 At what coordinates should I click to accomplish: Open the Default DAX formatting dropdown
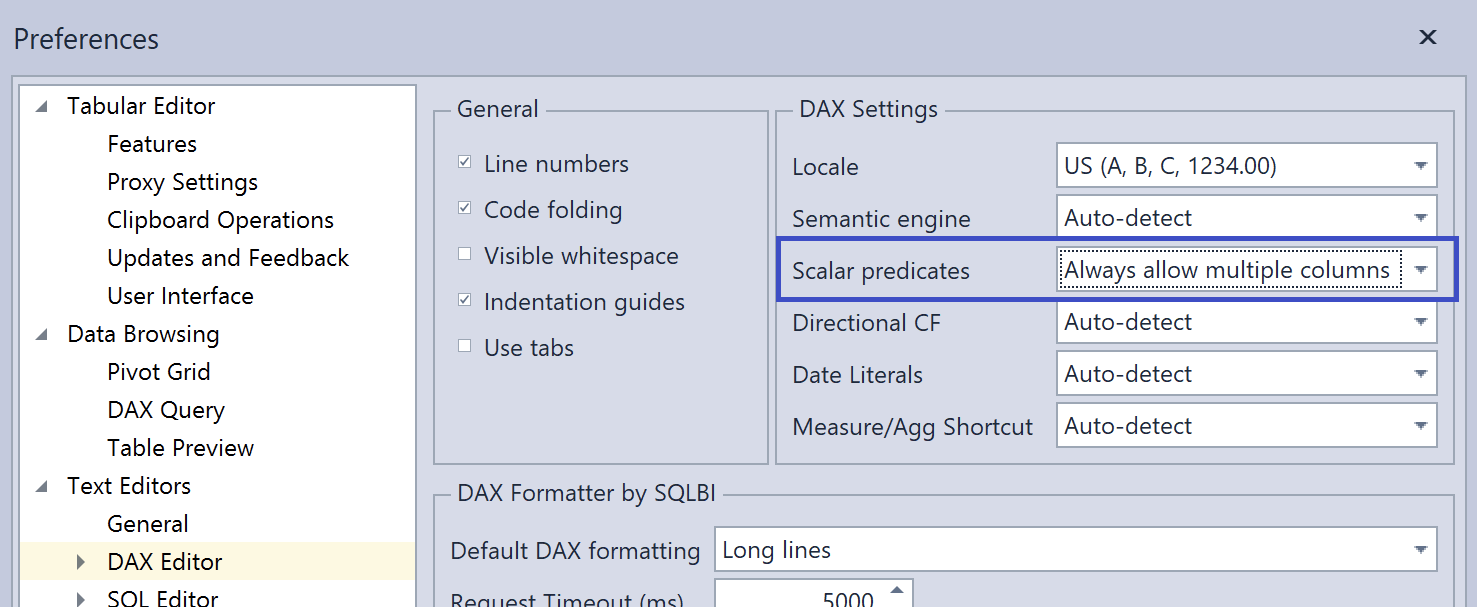(1421, 549)
